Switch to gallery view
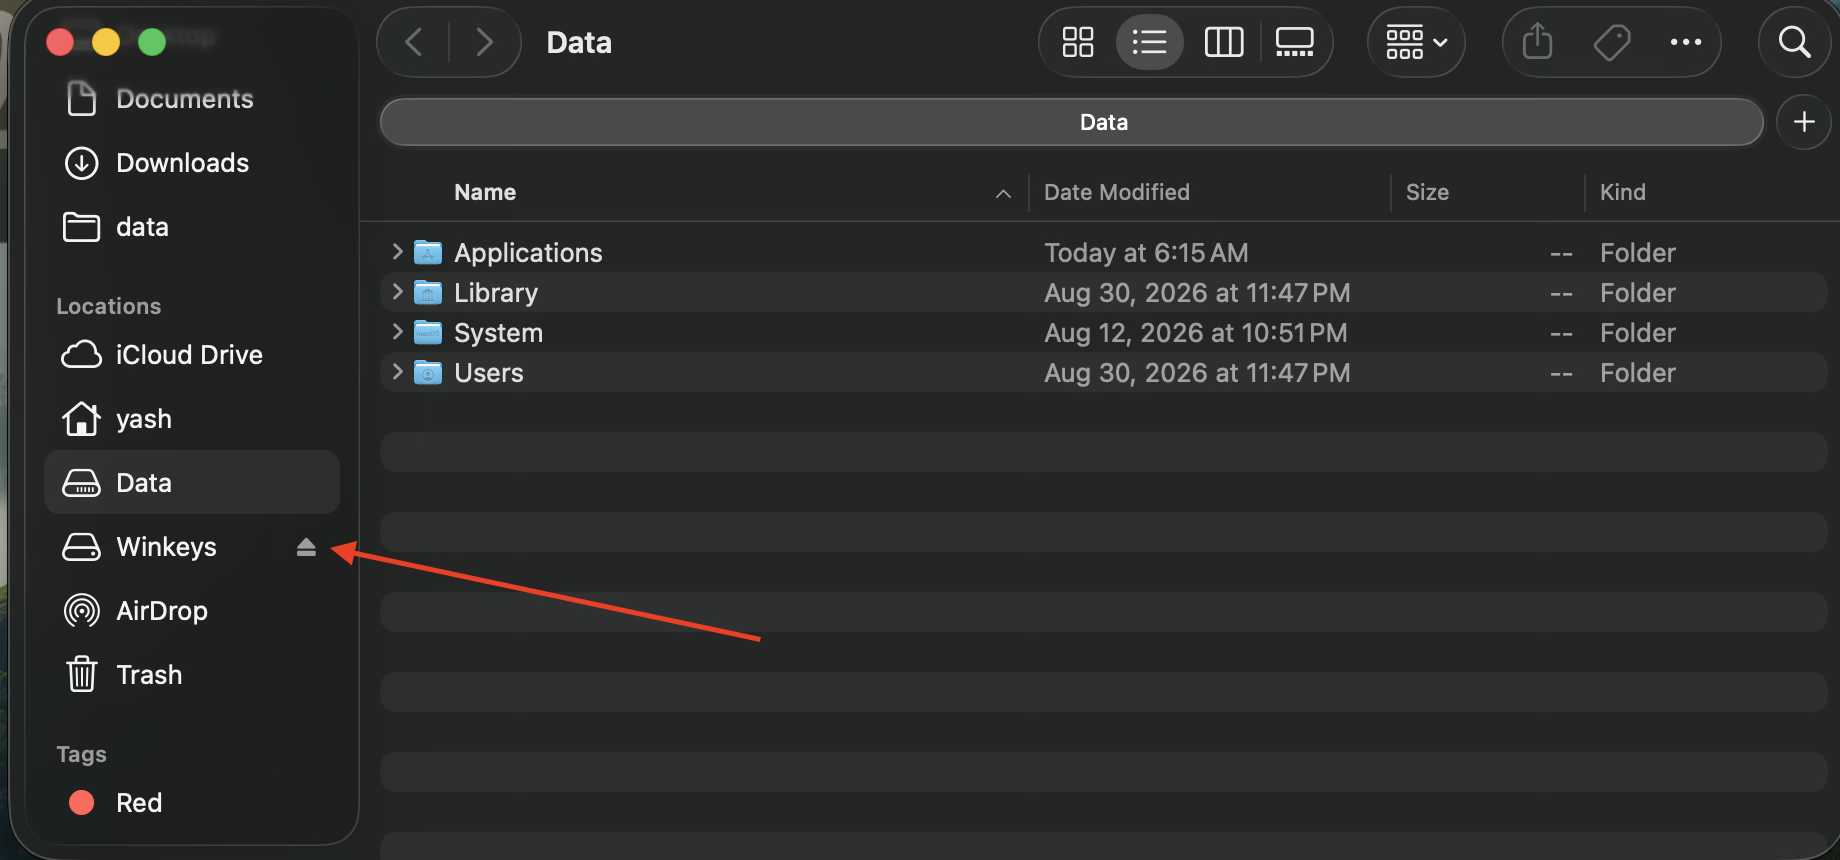The width and height of the screenshot is (1840, 860). (1294, 42)
